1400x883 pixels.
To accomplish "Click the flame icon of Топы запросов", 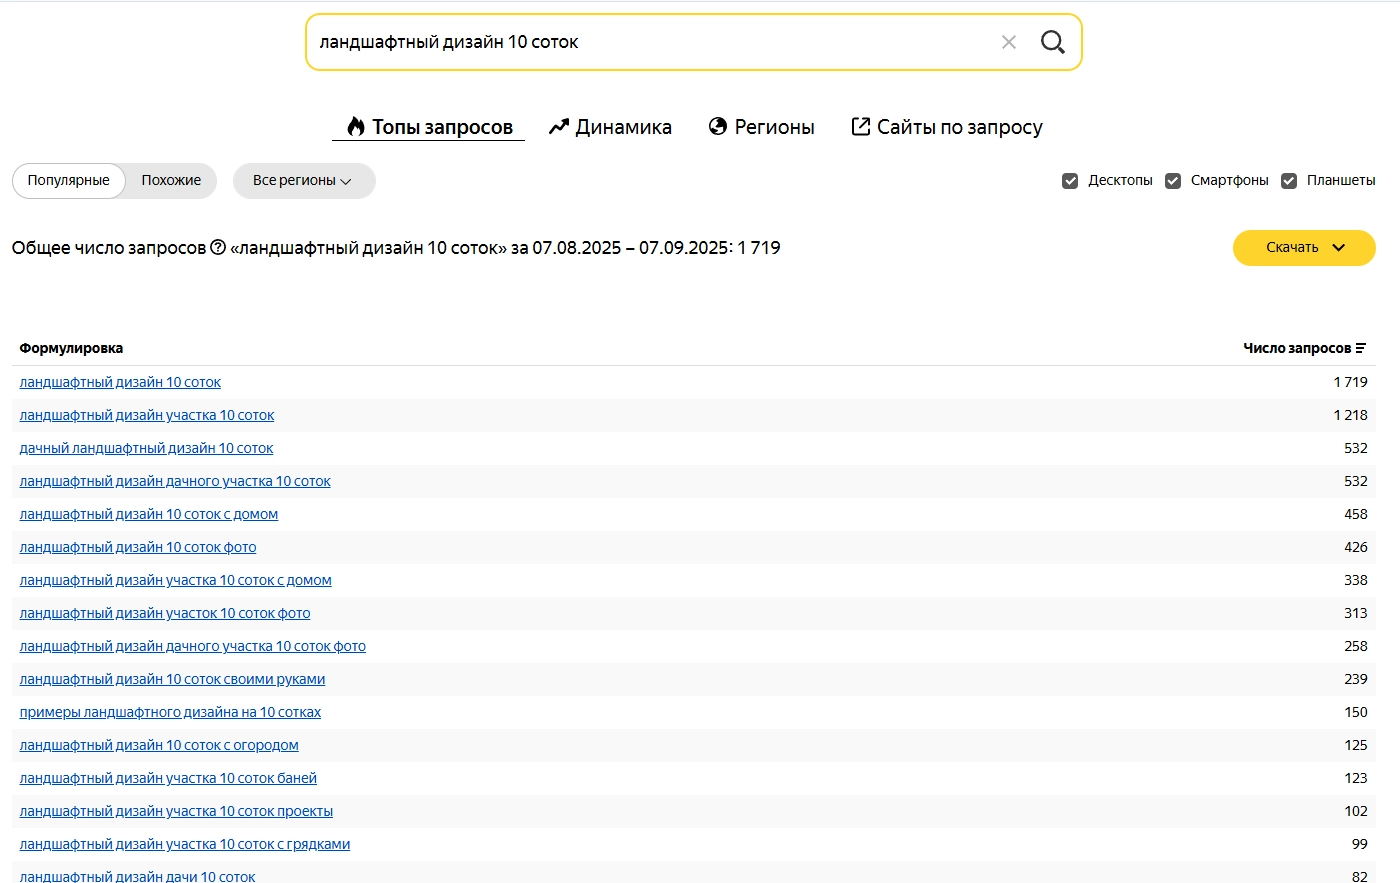I will pos(356,126).
